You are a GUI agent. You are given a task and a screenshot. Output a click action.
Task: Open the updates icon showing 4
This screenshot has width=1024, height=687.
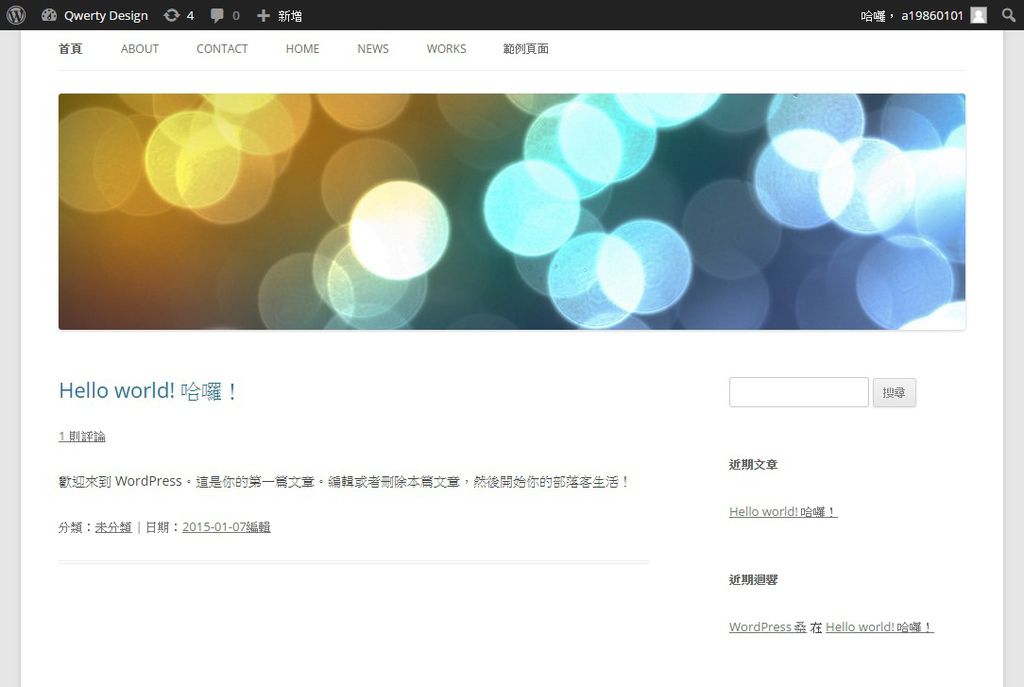pos(179,15)
